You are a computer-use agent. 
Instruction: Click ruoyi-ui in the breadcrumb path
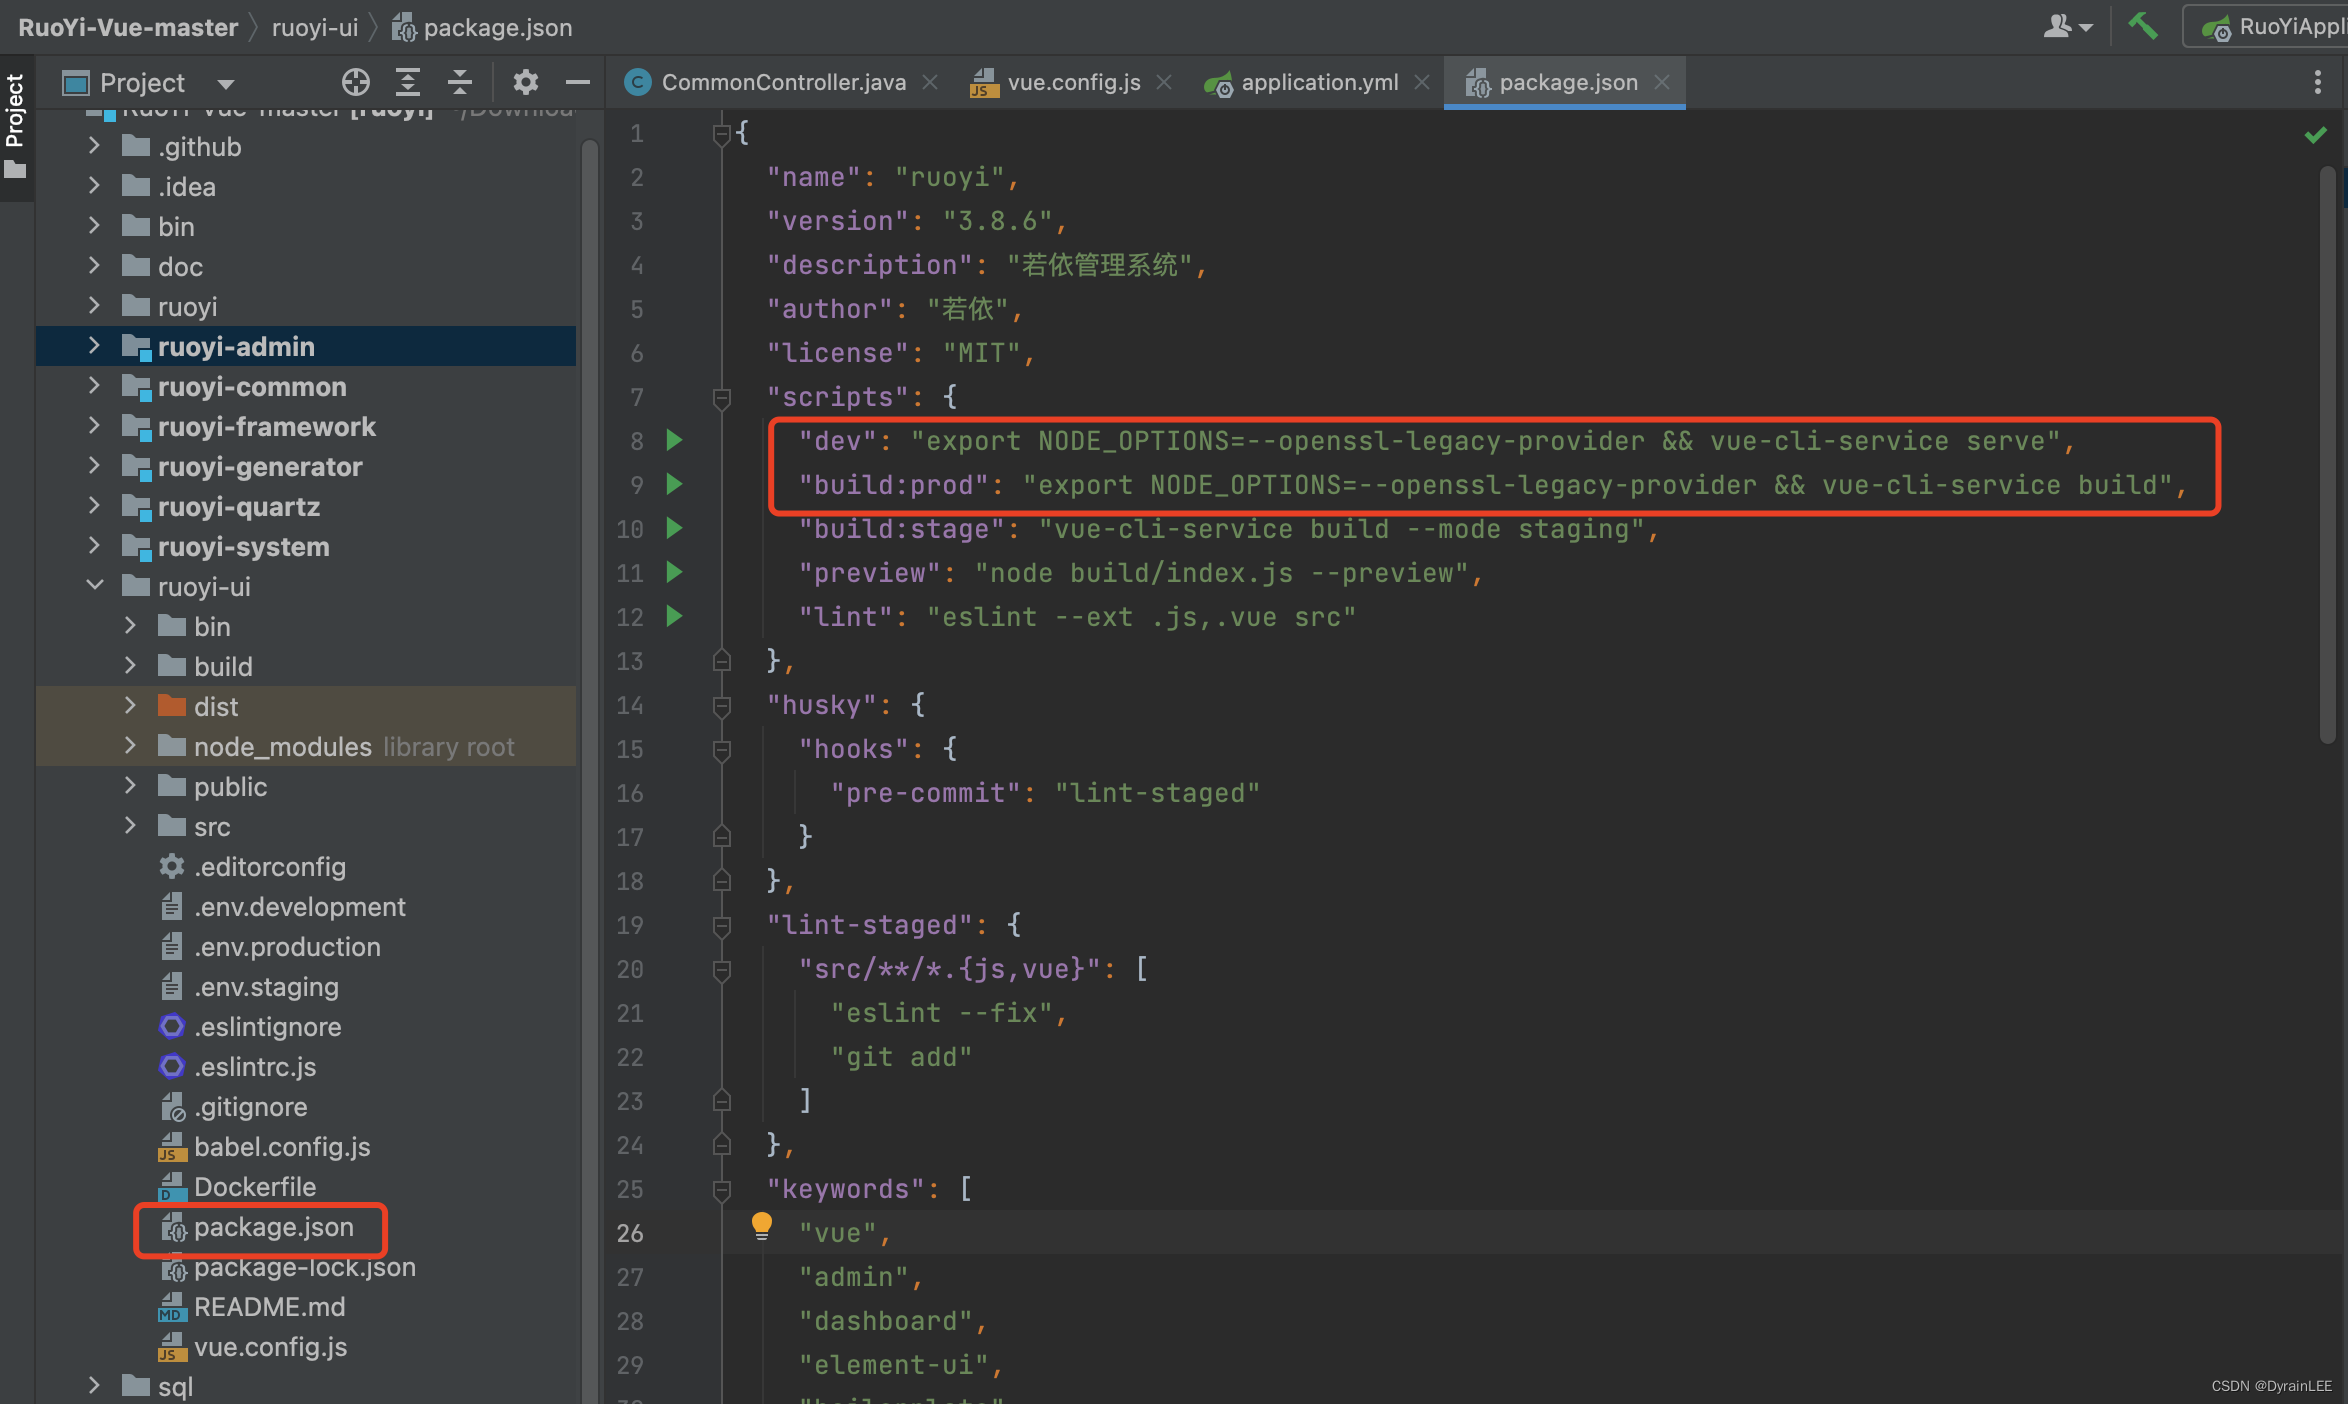click(314, 27)
